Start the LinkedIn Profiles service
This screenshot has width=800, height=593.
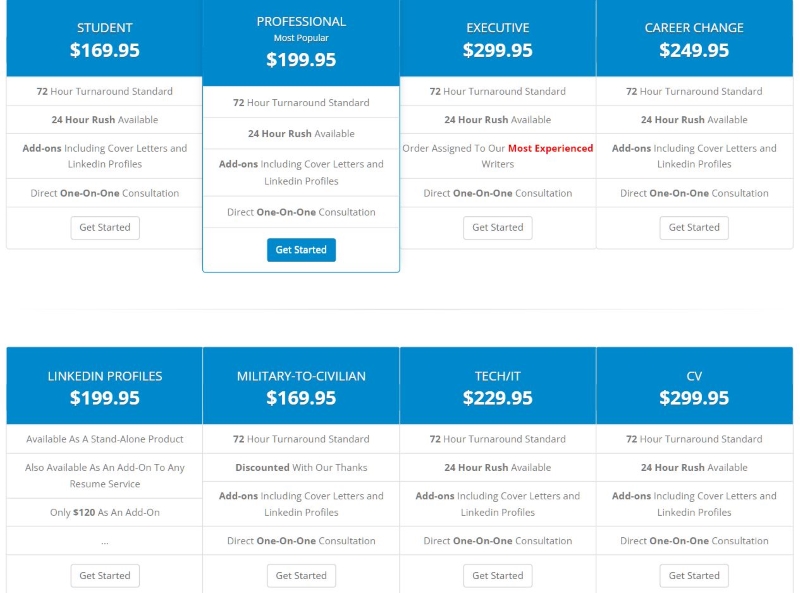tap(105, 576)
